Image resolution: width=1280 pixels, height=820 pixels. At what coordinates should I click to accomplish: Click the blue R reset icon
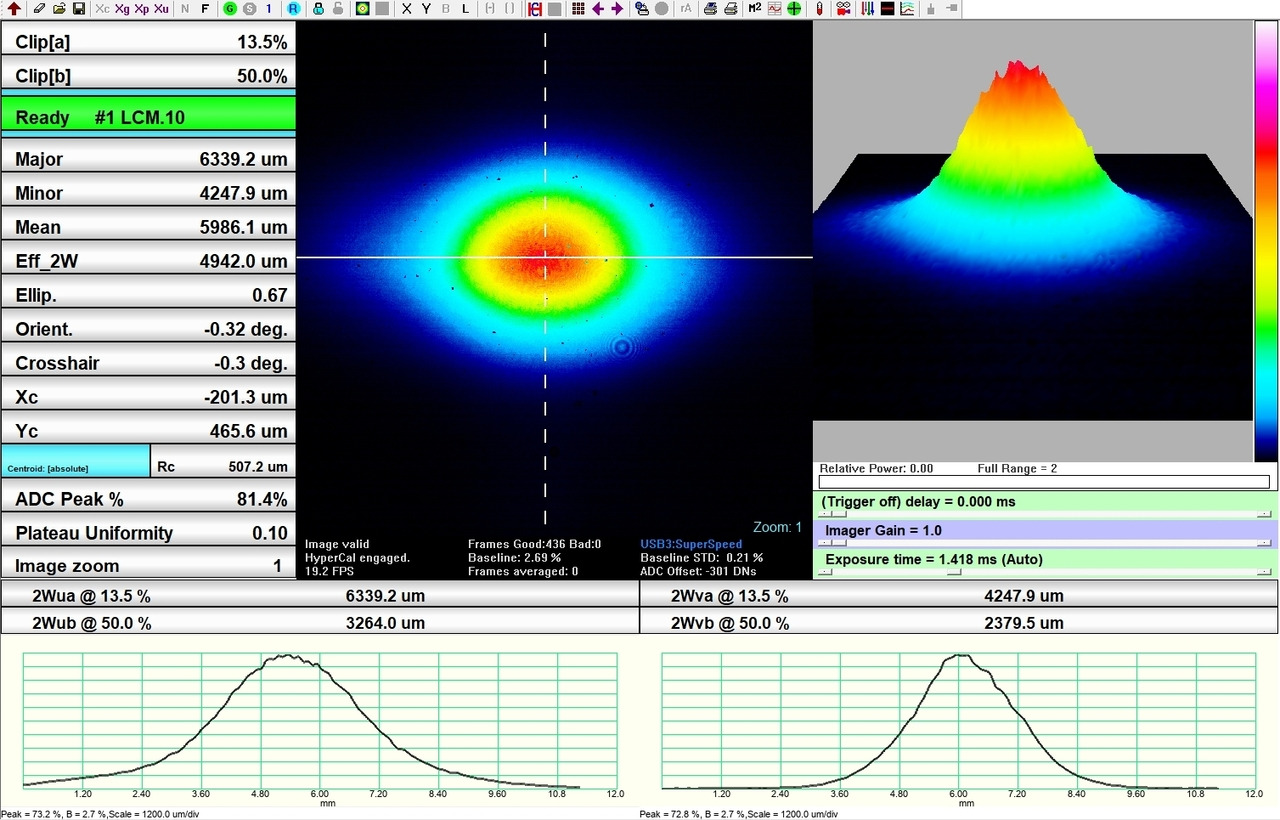click(x=293, y=9)
